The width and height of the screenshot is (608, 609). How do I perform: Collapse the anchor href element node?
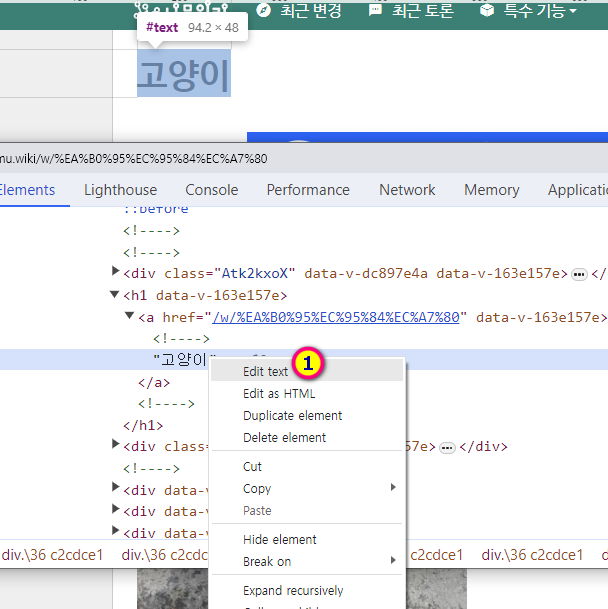(129, 317)
